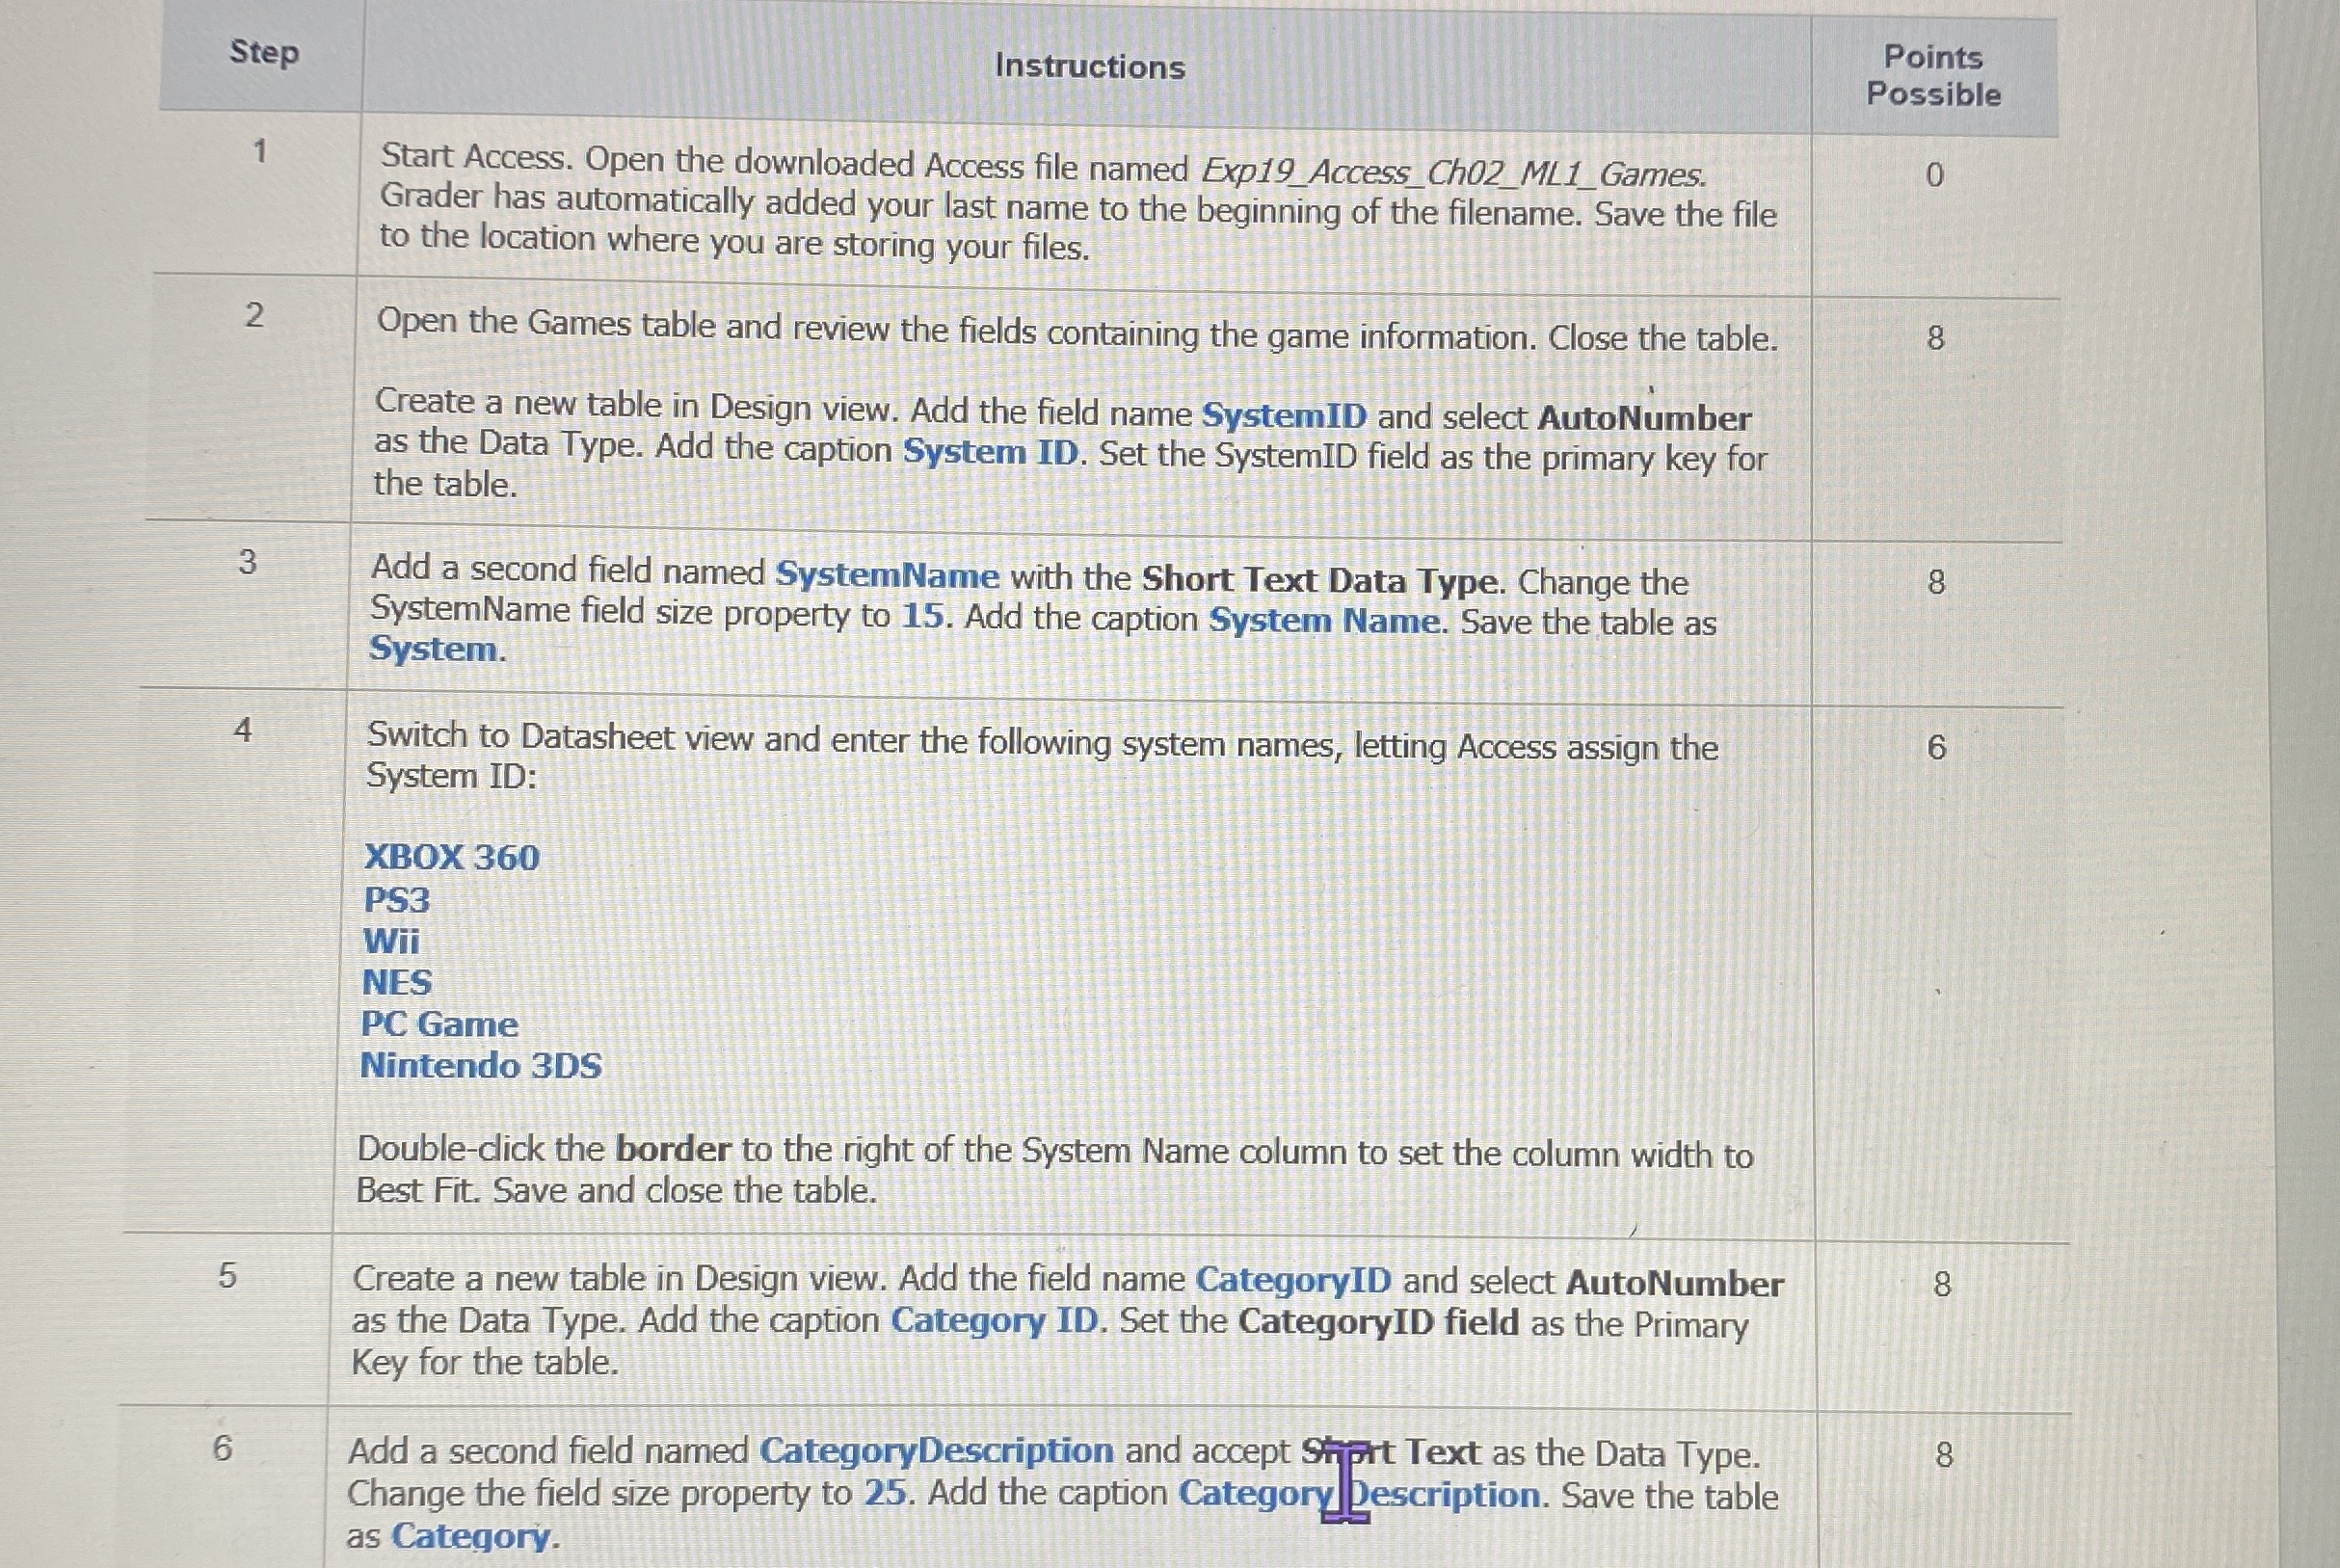
Task: Click the Instructions column header
Action: coord(1089,66)
